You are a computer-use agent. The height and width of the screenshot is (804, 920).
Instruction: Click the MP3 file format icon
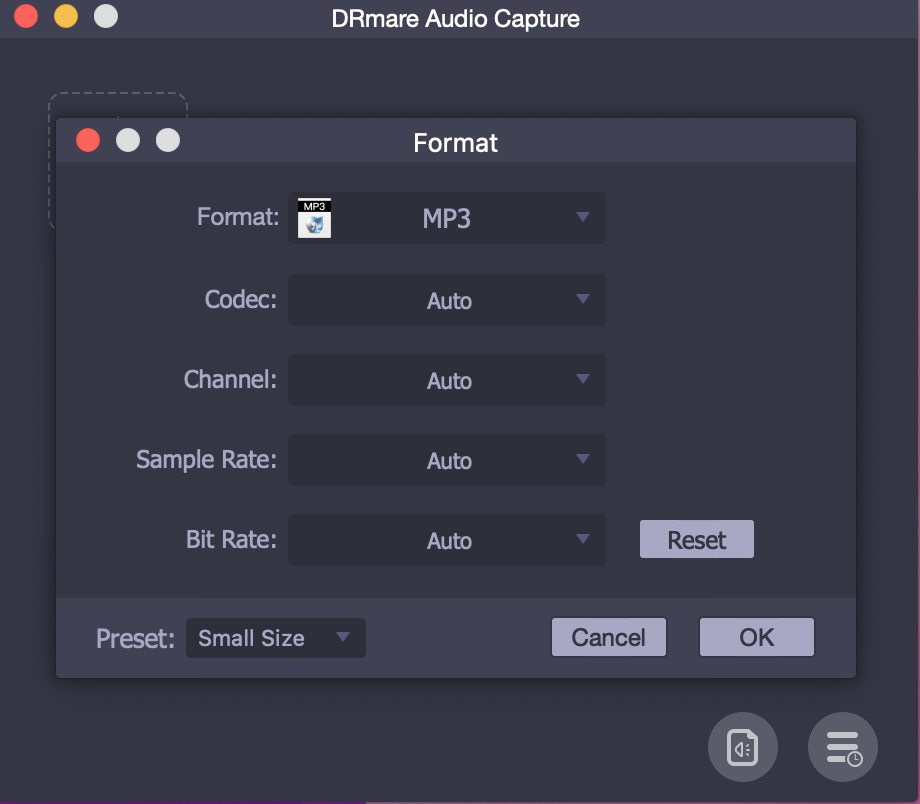point(314,218)
